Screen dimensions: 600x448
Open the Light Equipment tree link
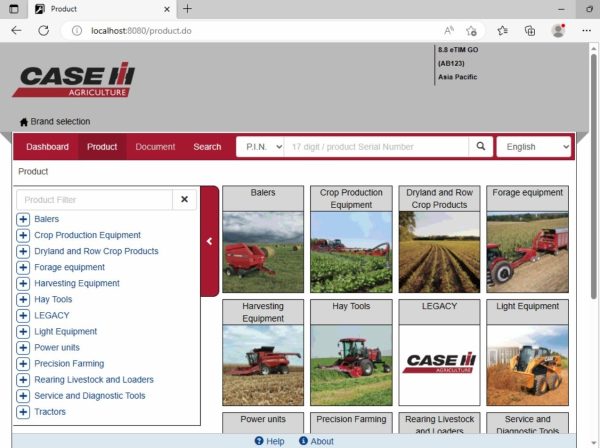pyautogui.click(x=66, y=332)
